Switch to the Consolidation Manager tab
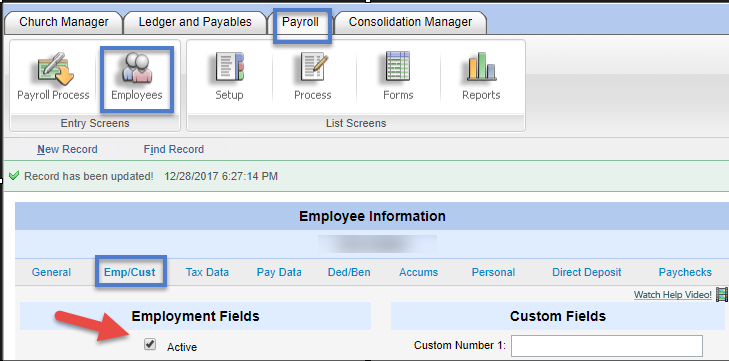Viewport: 729px width, 361px height. coord(410,22)
